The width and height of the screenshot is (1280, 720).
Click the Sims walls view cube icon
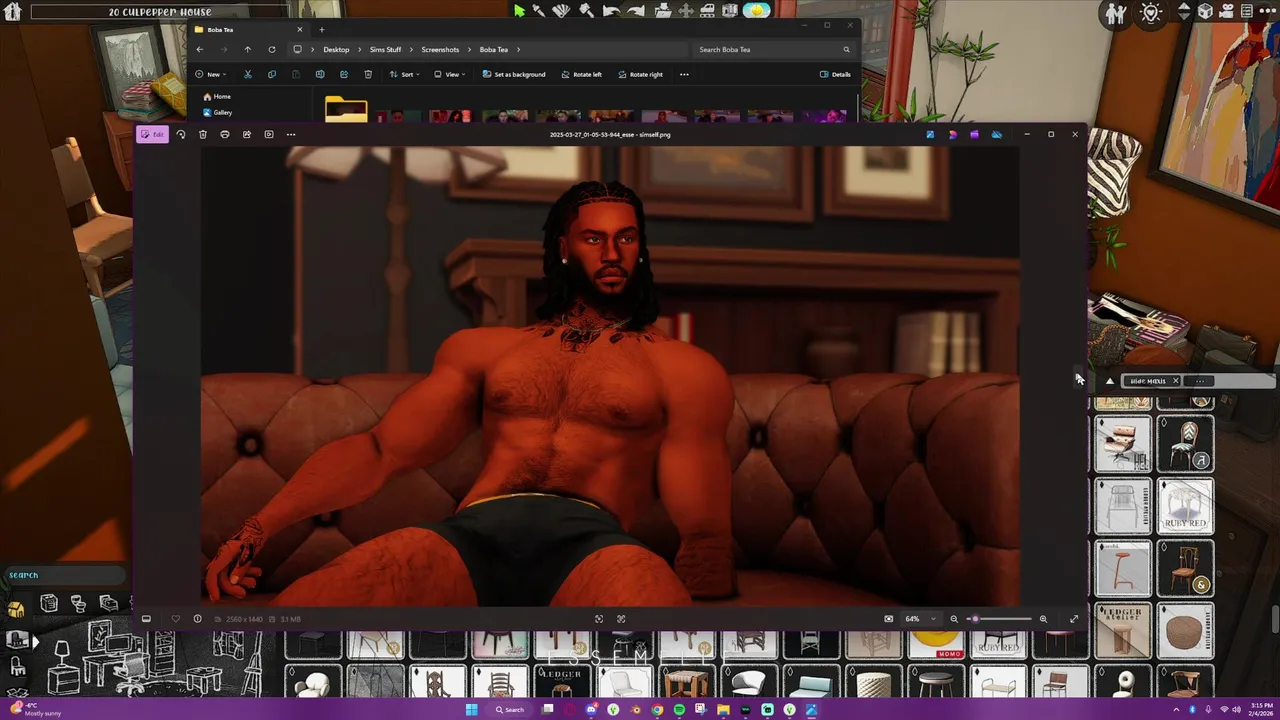(1206, 12)
